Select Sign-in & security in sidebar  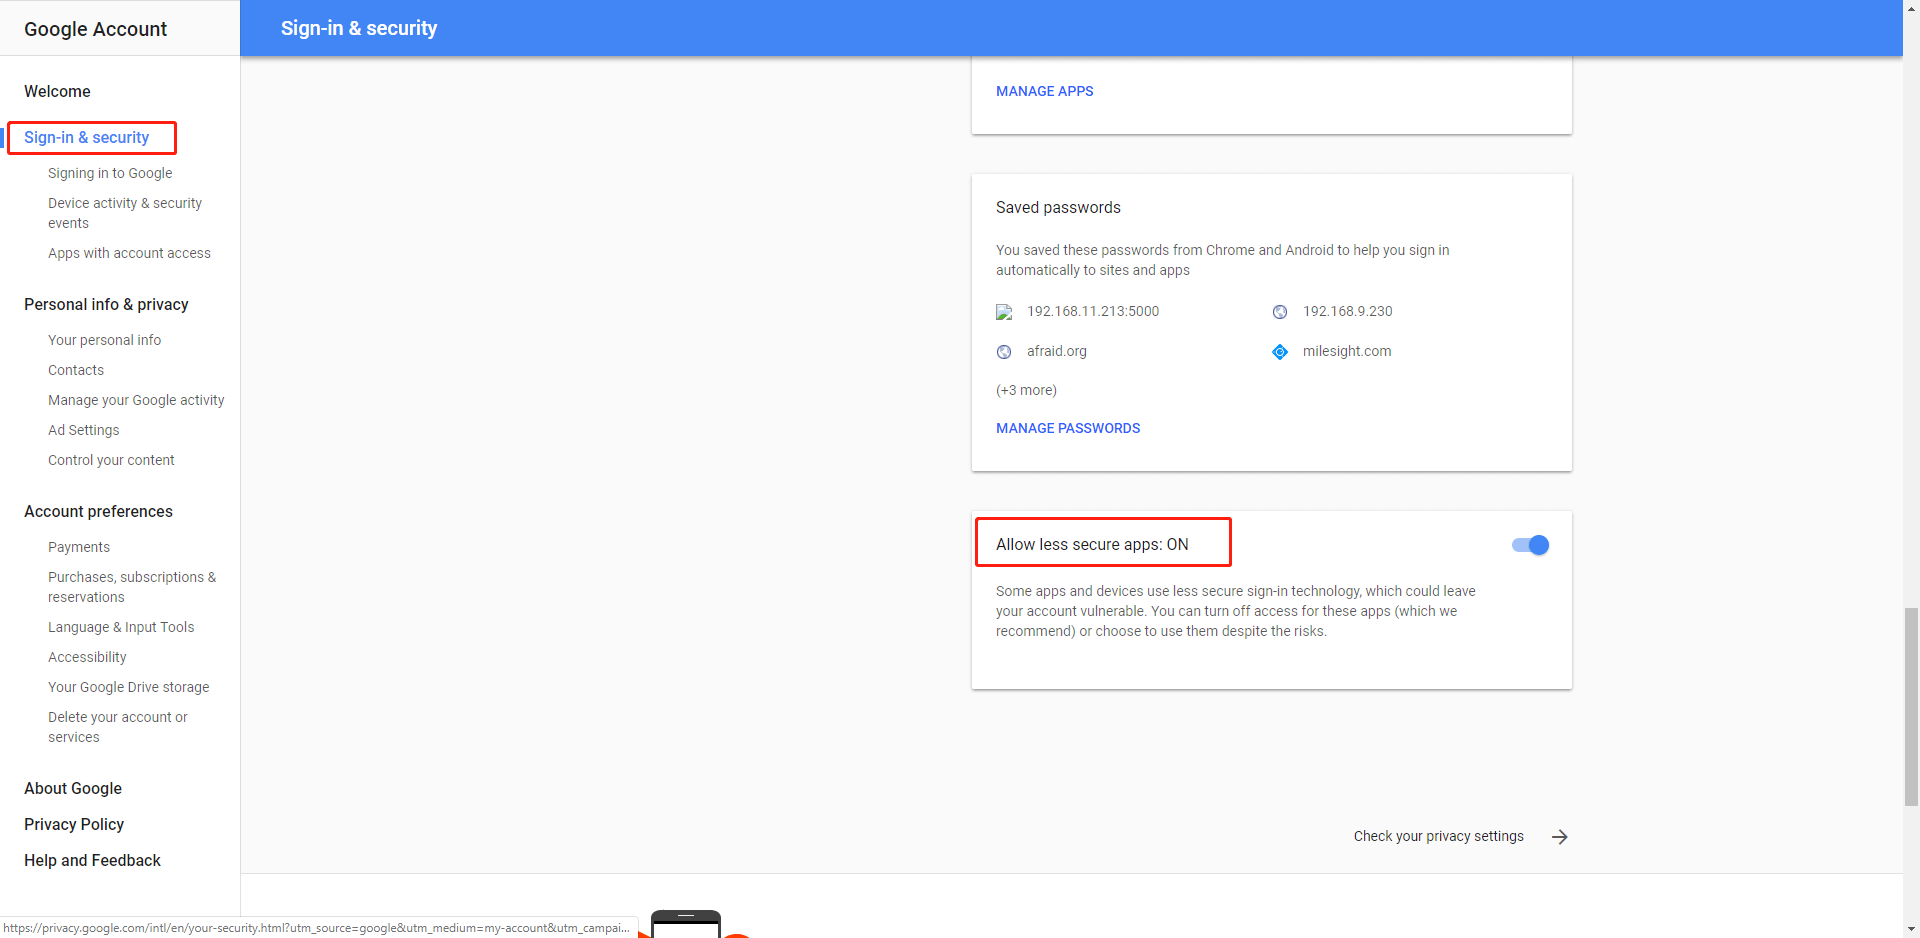tap(87, 137)
